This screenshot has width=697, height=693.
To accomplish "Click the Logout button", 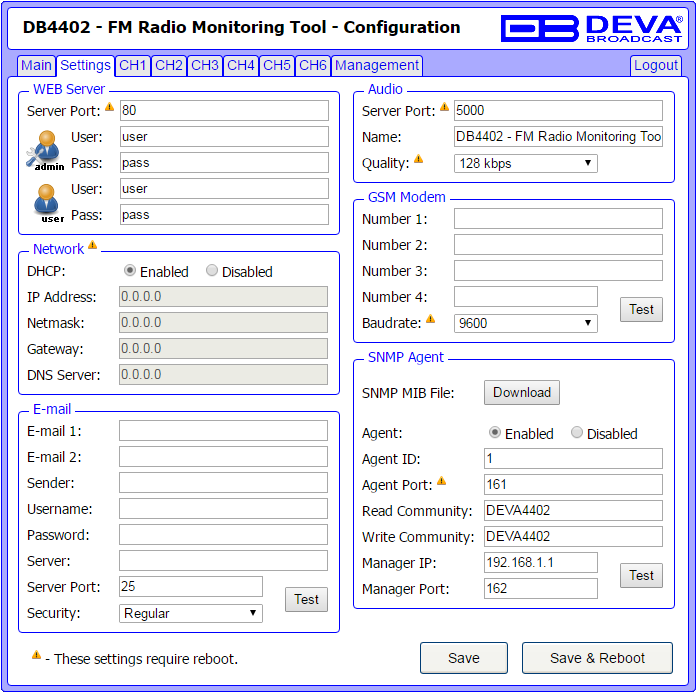I will [656, 65].
